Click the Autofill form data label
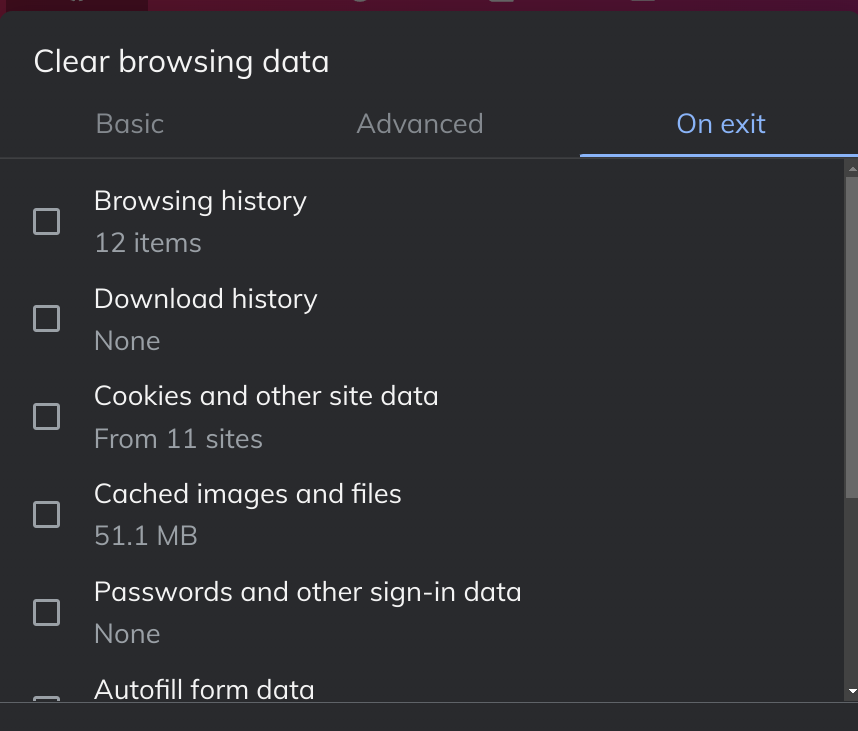Viewport: 858px width, 731px height. [x=204, y=690]
